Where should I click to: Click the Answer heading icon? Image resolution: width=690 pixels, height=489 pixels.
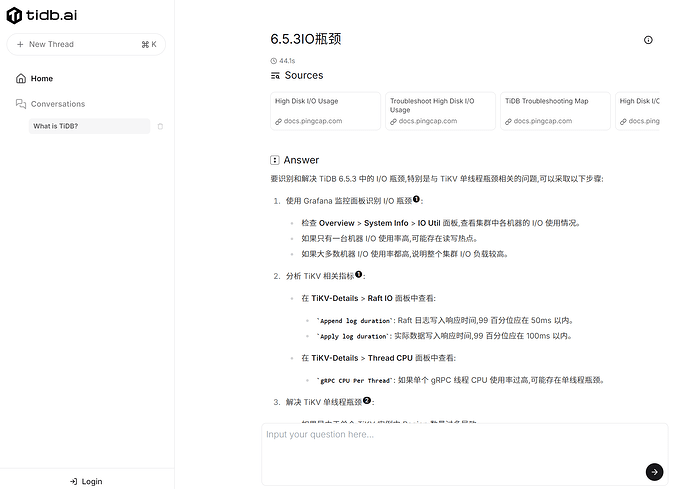tap(275, 160)
